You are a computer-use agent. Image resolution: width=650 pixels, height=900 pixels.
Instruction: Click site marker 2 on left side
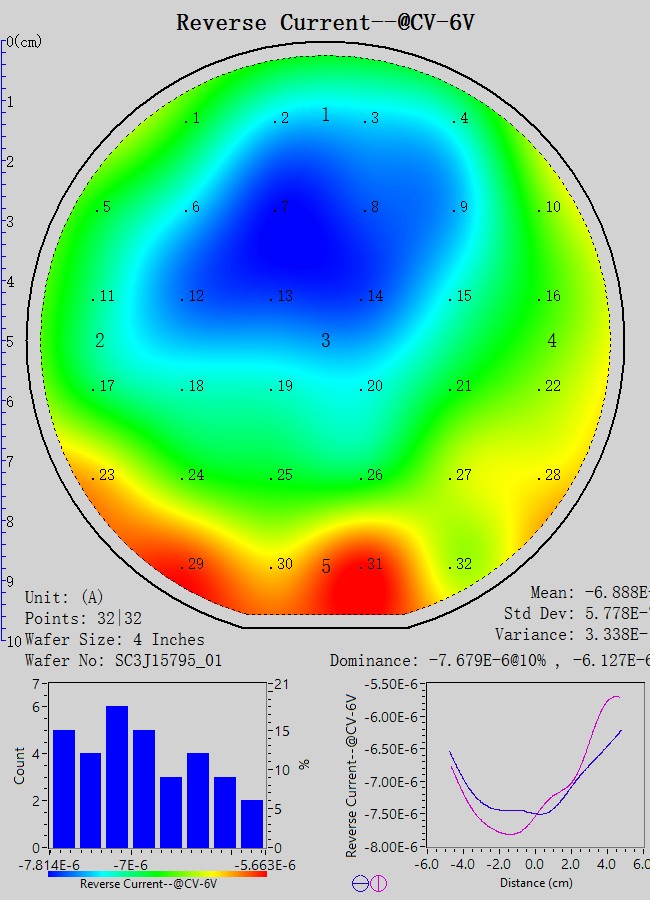[x=100, y=341]
